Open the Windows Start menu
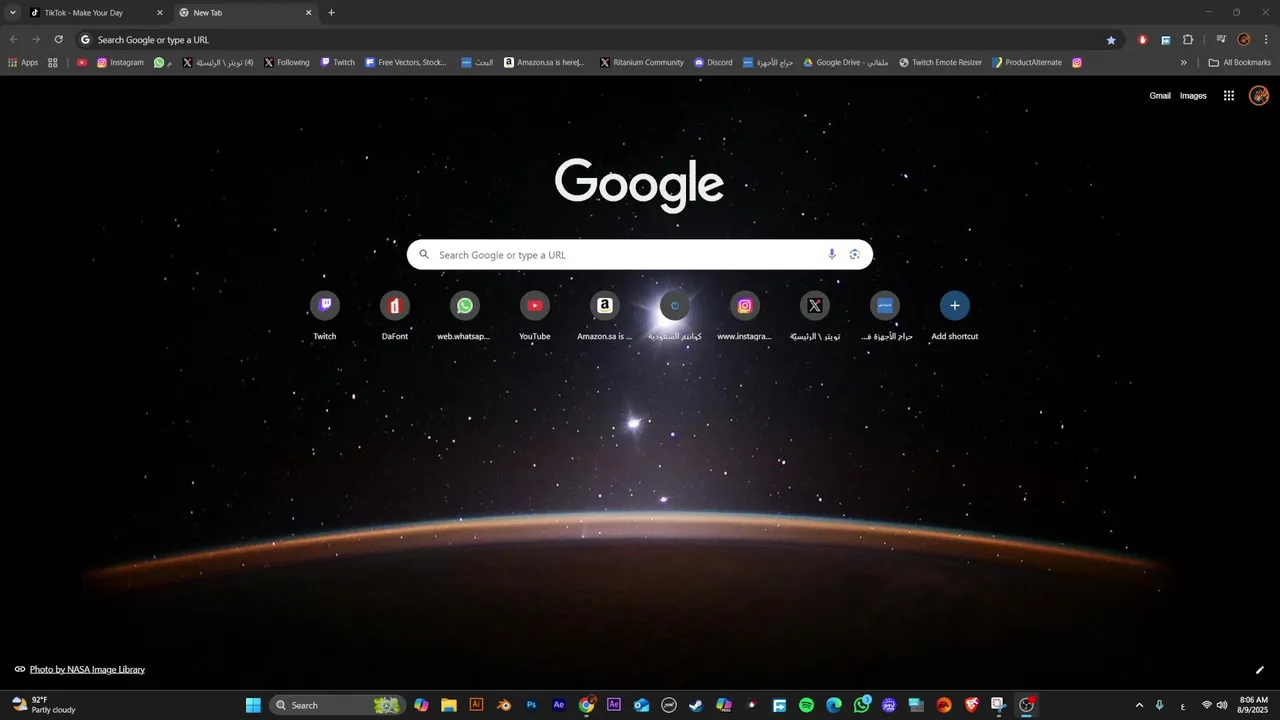Viewport: 1280px width, 720px height. click(253, 705)
